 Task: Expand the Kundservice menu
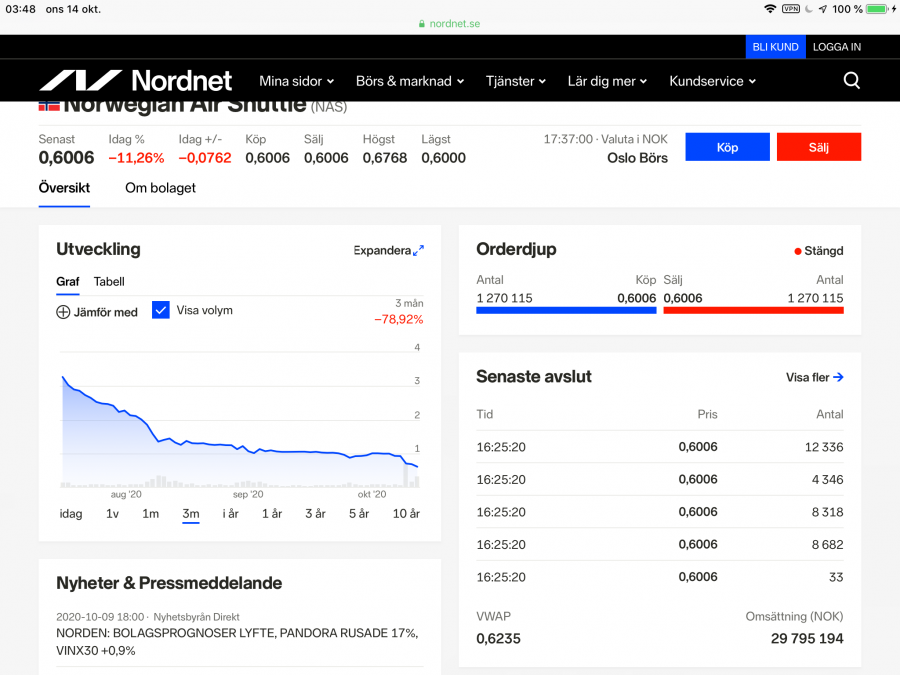pos(712,81)
